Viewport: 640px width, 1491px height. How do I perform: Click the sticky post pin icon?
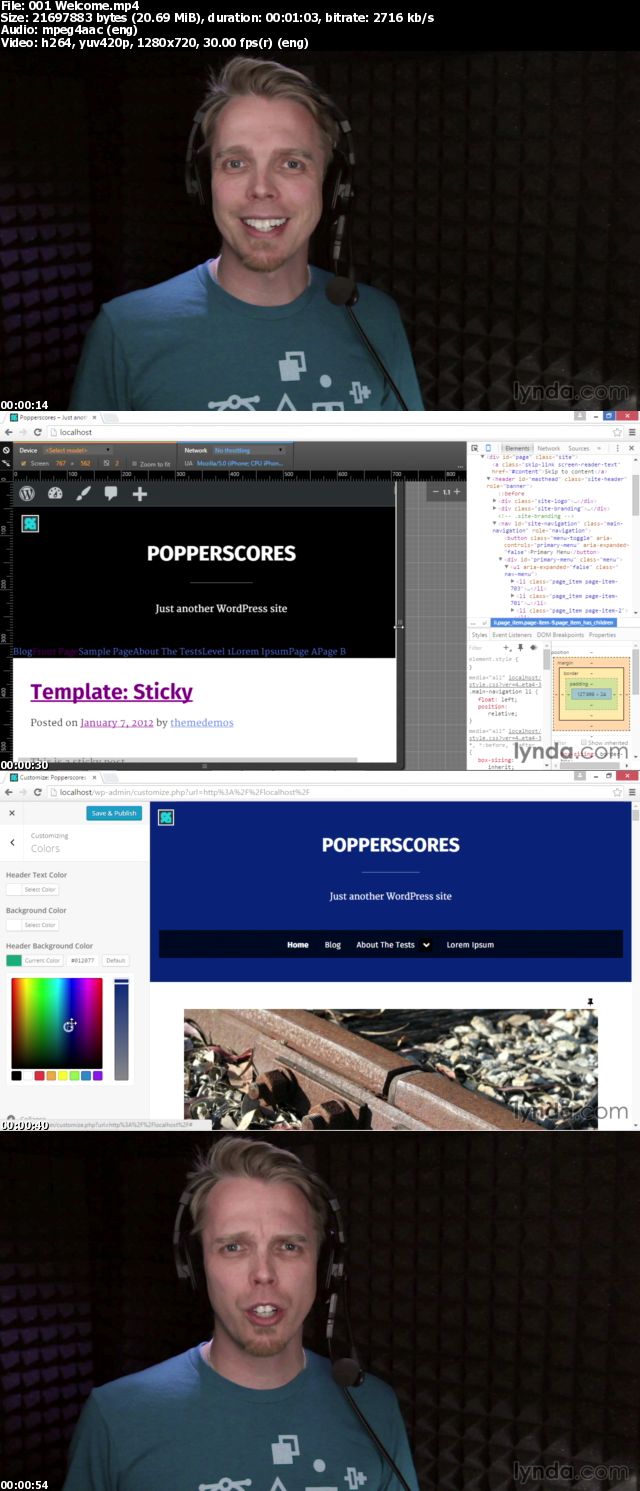point(590,1001)
